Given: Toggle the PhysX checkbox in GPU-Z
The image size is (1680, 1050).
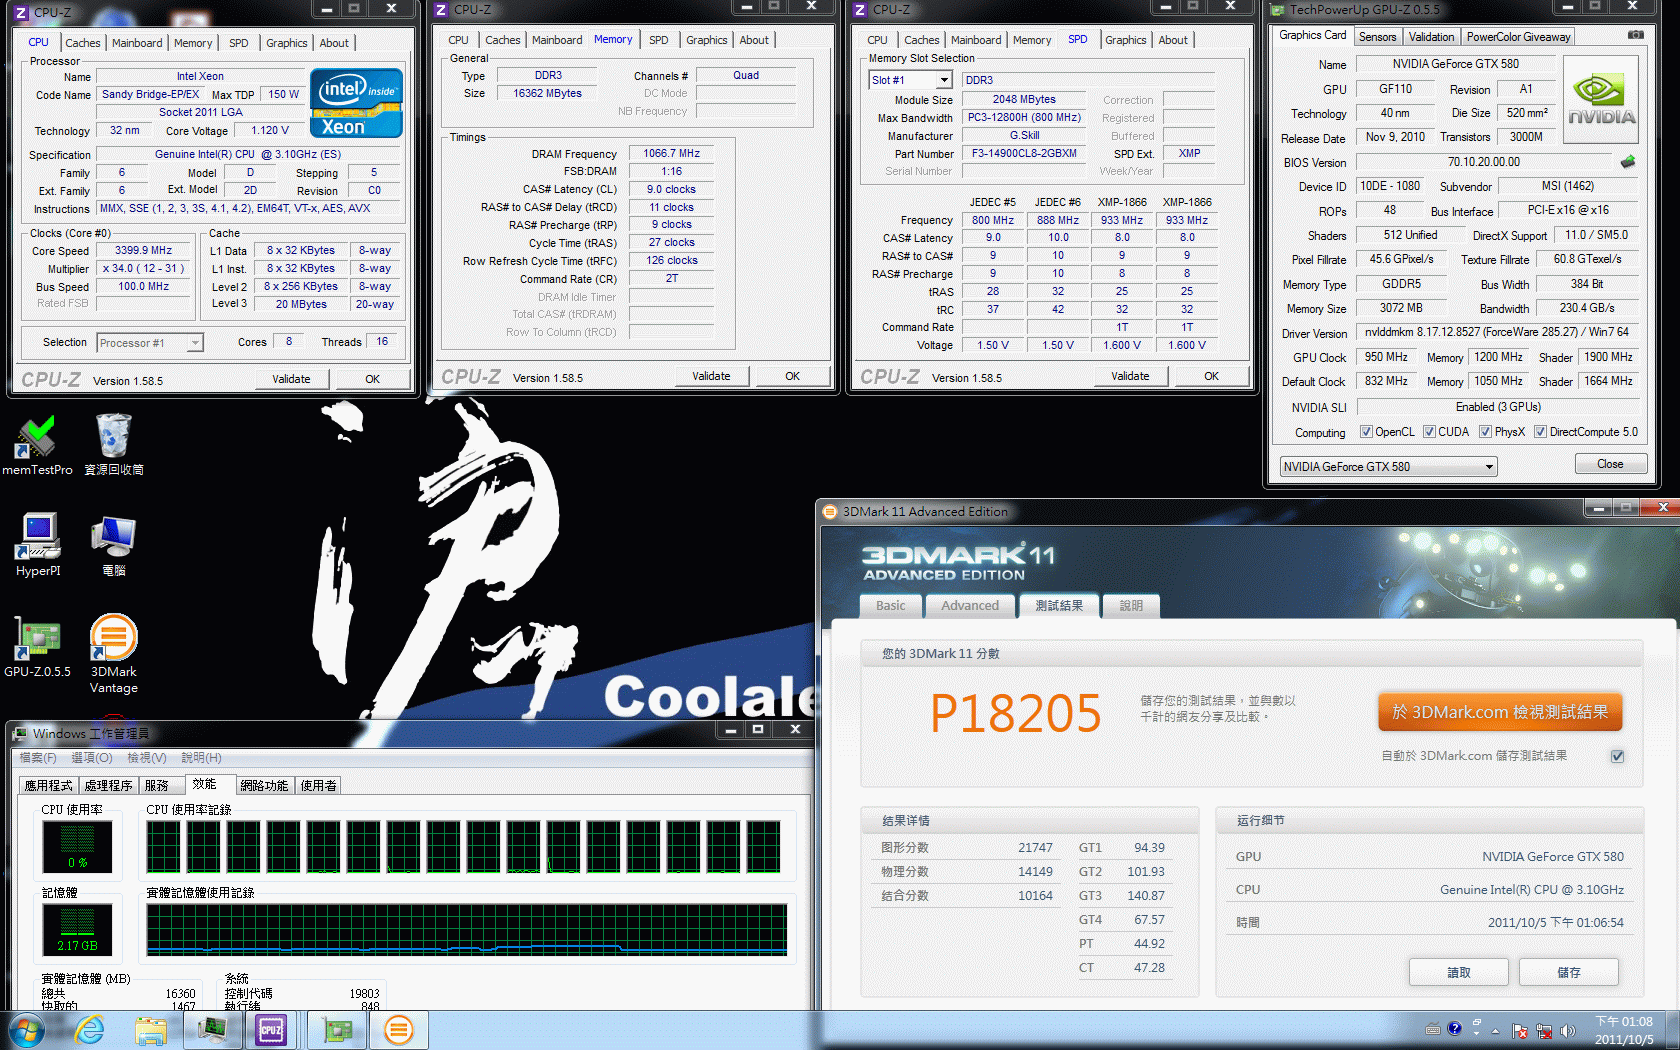Looking at the screenshot, I should click(x=1486, y=432).
